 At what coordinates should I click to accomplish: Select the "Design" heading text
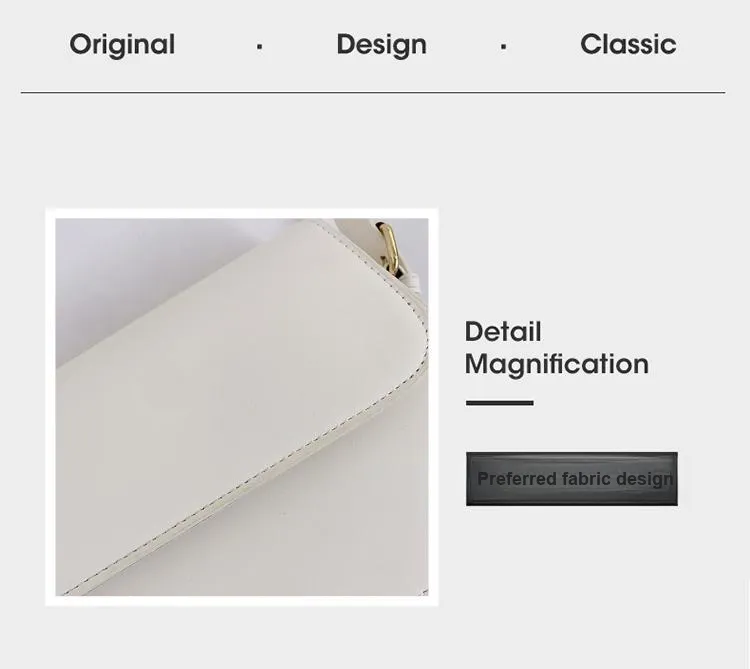coord(381,45)
